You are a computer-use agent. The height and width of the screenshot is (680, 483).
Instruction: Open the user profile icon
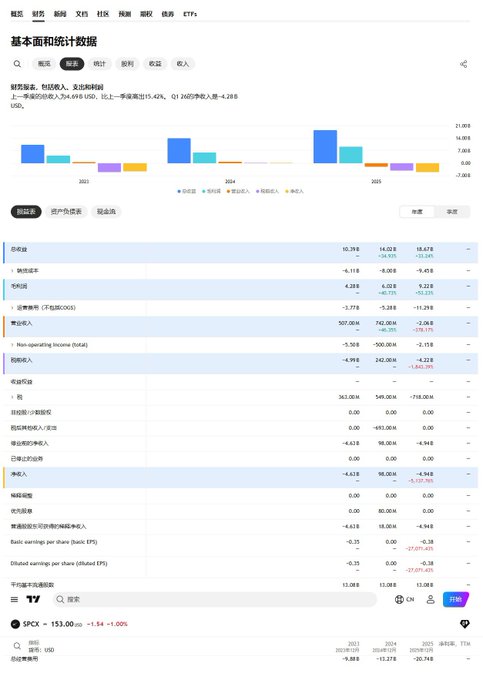[x=431, y=599]
